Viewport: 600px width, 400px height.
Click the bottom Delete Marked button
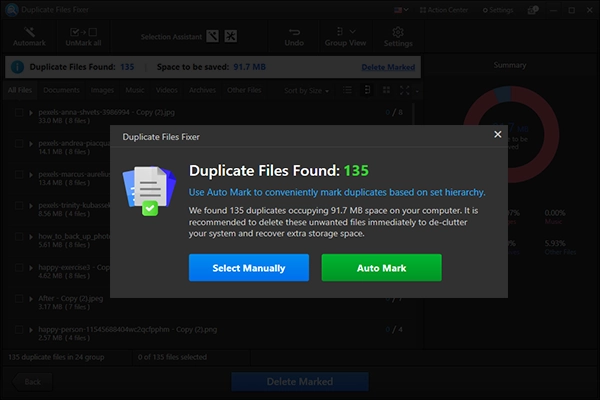tap(300, 382)
